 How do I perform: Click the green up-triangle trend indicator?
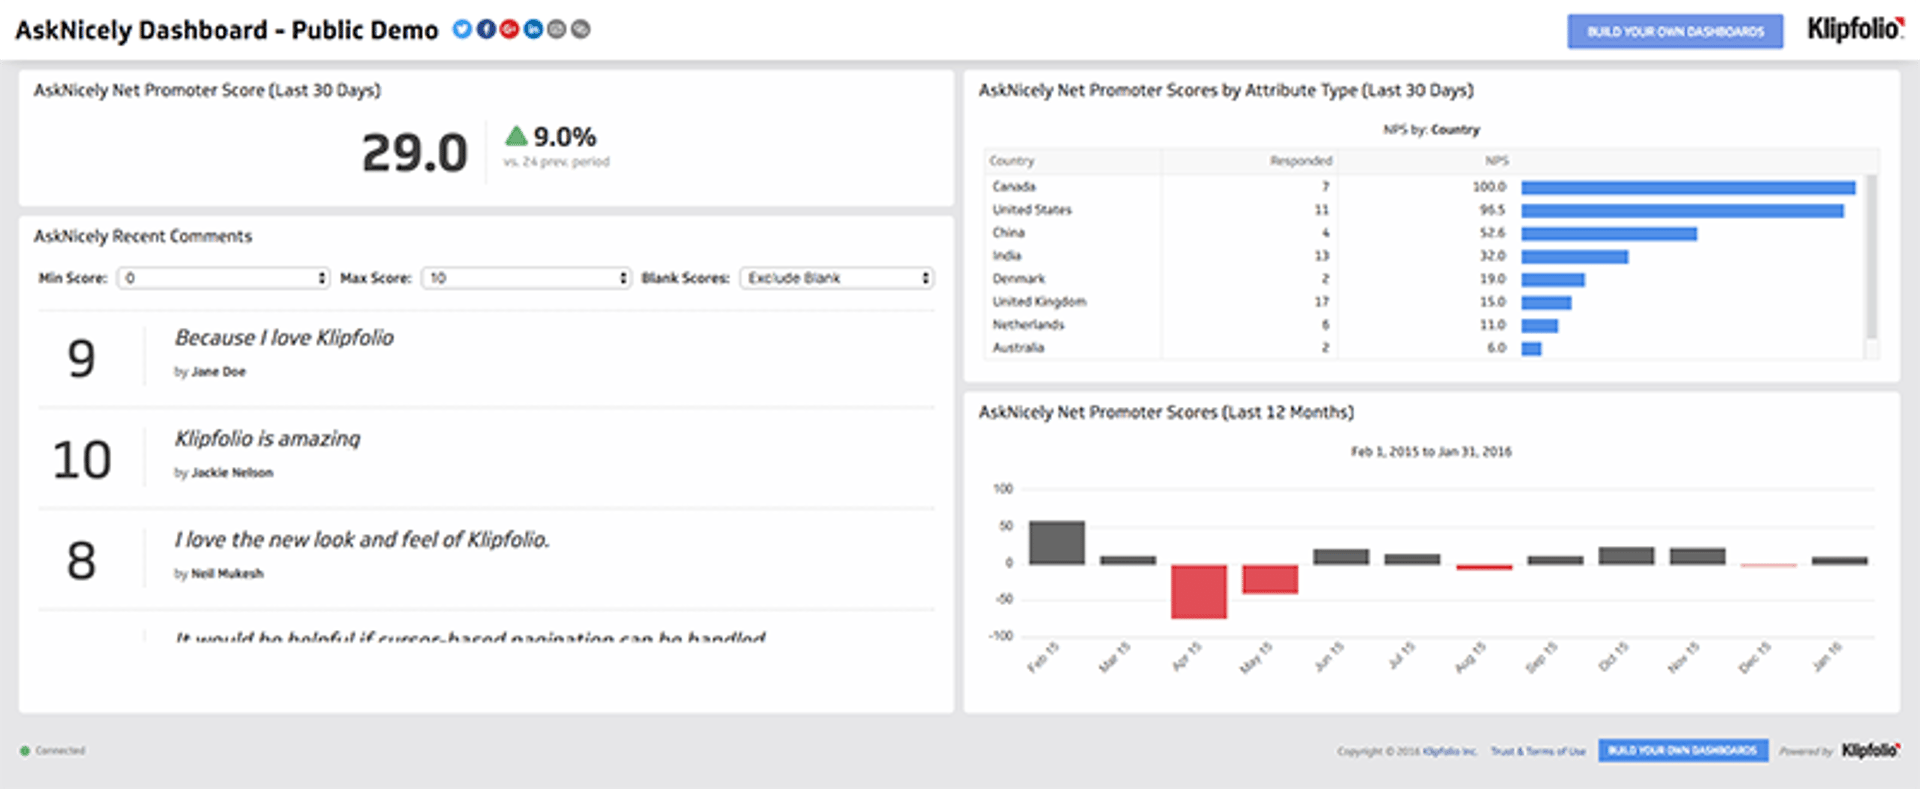tap(516, 135)
